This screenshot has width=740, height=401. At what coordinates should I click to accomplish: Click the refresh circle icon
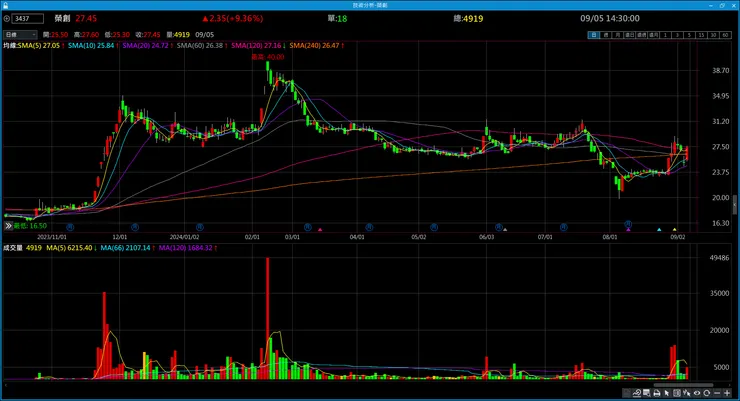pyautogui.click(x=706, y=393)
